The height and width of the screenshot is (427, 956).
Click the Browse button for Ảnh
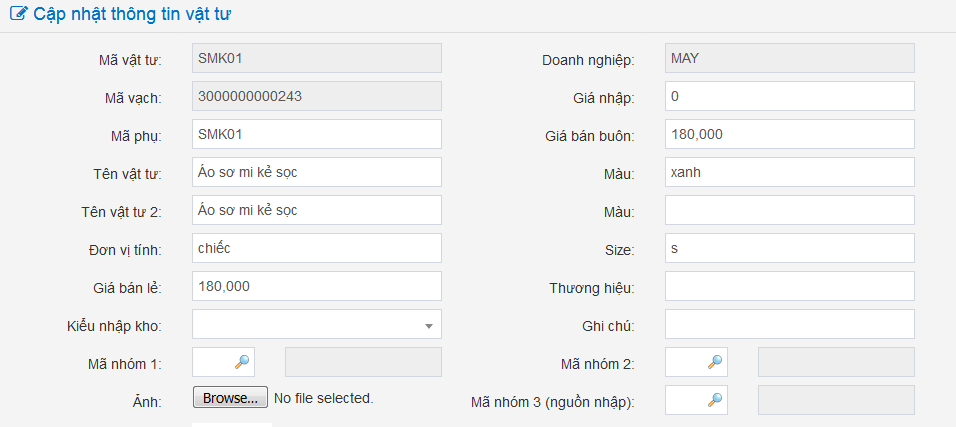[230, 398]
